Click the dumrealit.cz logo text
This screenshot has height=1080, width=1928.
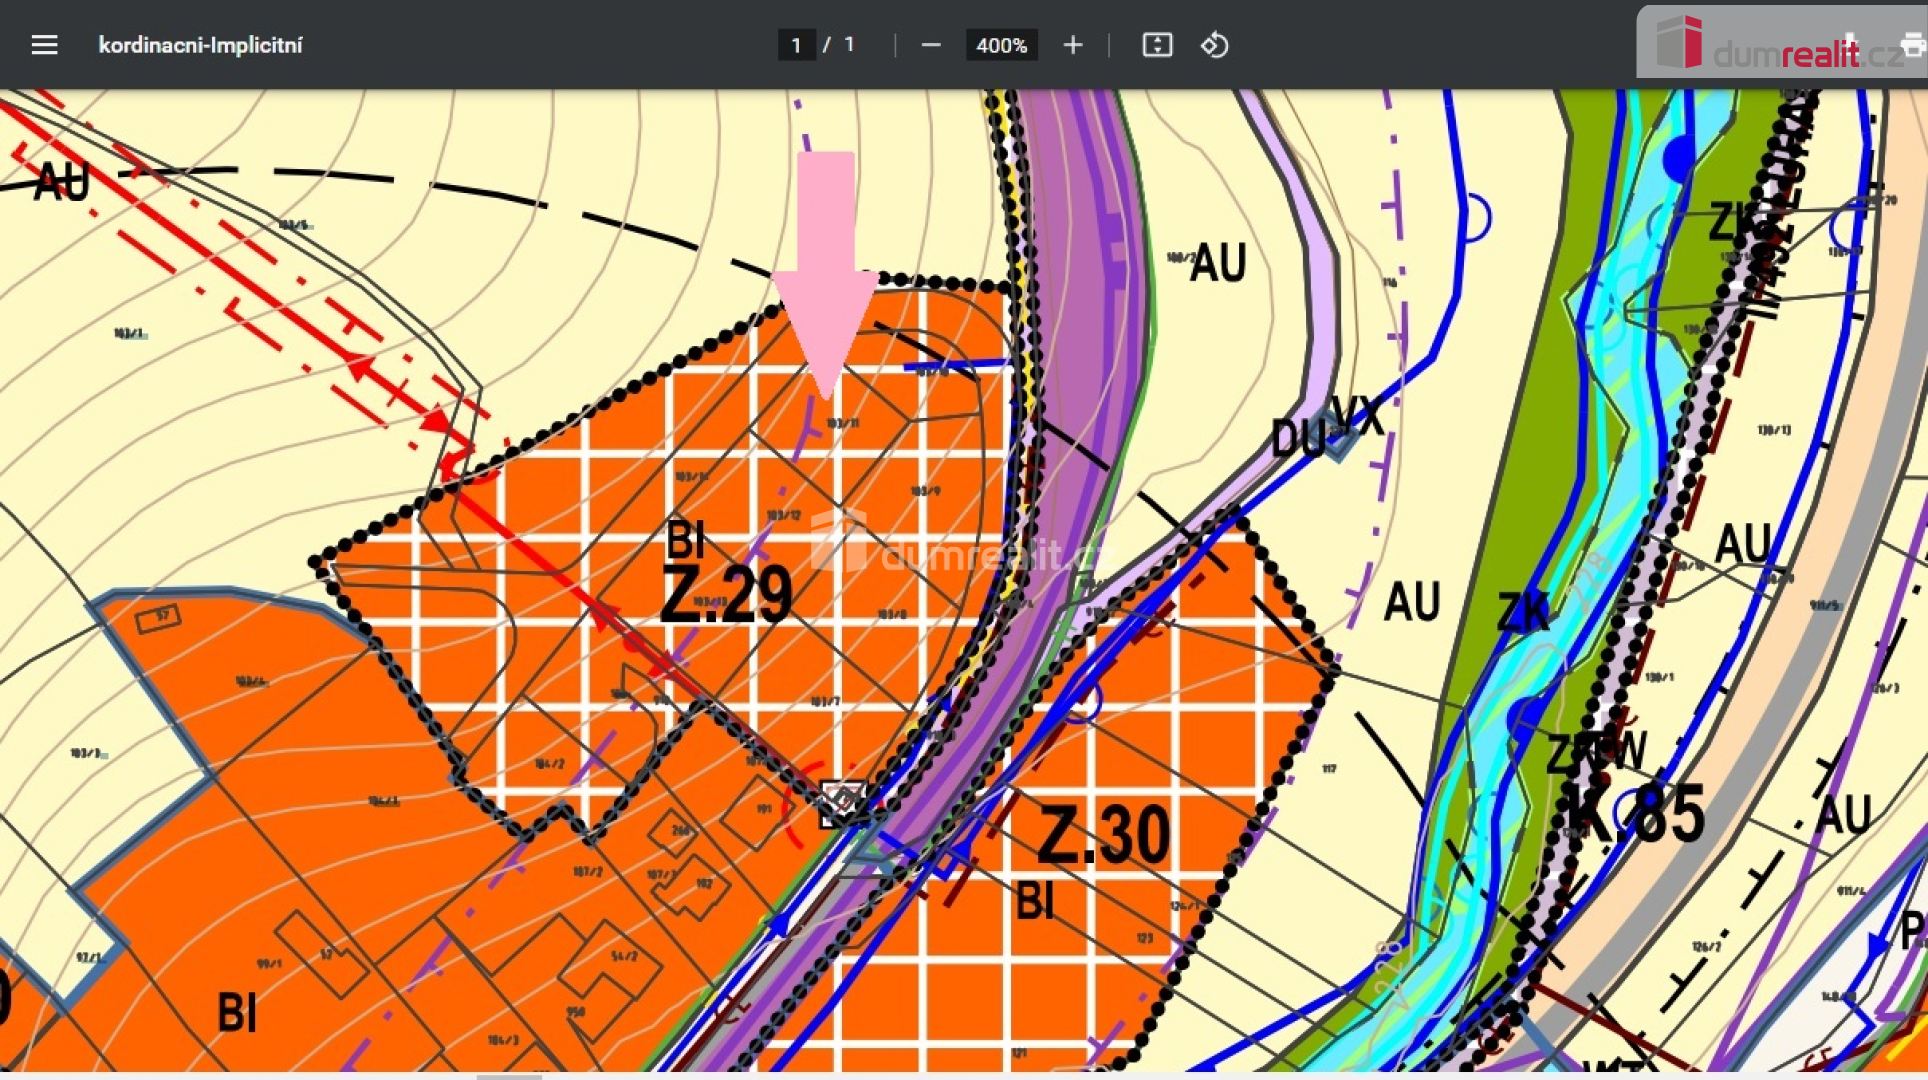[x=1805, y=54]
